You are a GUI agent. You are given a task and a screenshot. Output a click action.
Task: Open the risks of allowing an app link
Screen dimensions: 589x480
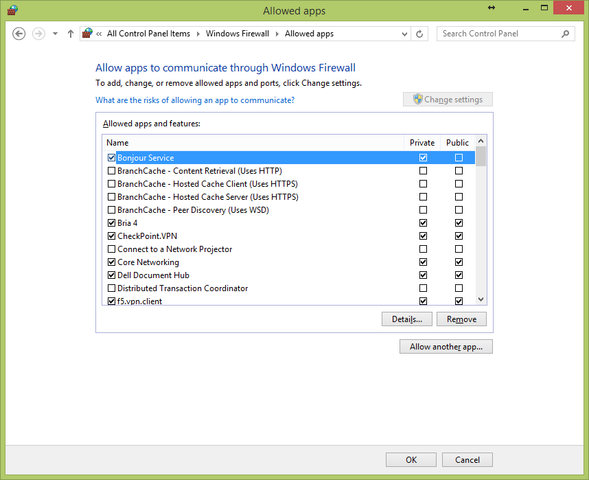[x=195, y=100]
